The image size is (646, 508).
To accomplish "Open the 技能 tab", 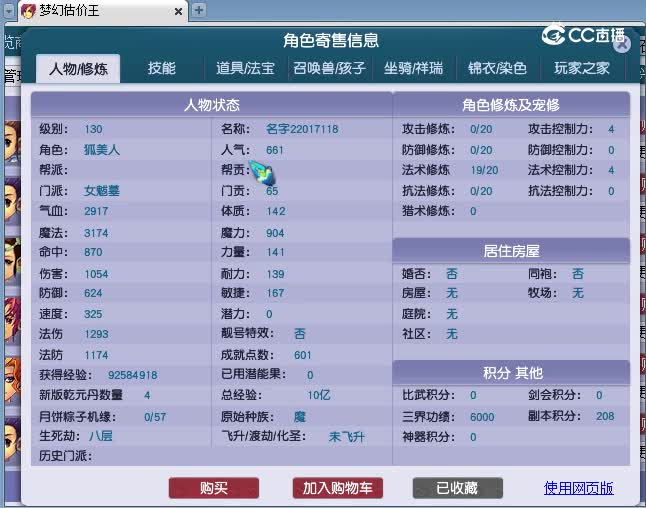I will tap(162, 68).
